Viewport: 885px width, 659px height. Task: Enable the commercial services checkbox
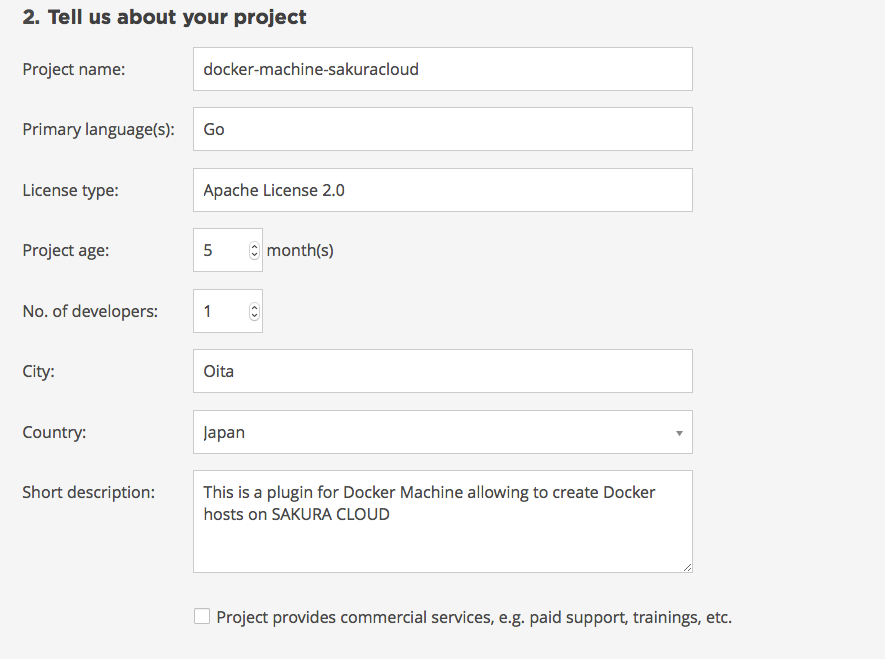(202, 617)
